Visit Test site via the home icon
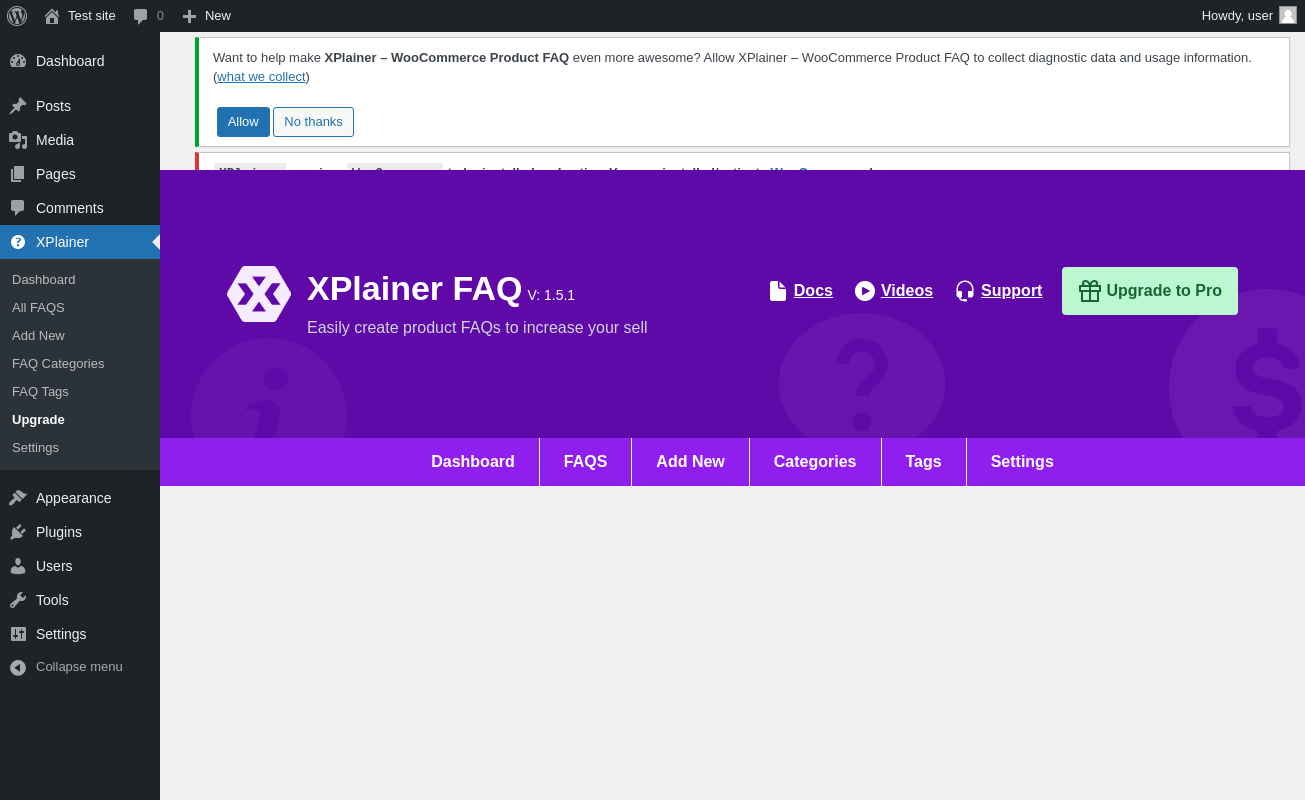Screen dimensions: 1305x800 (x=52, y=16)
